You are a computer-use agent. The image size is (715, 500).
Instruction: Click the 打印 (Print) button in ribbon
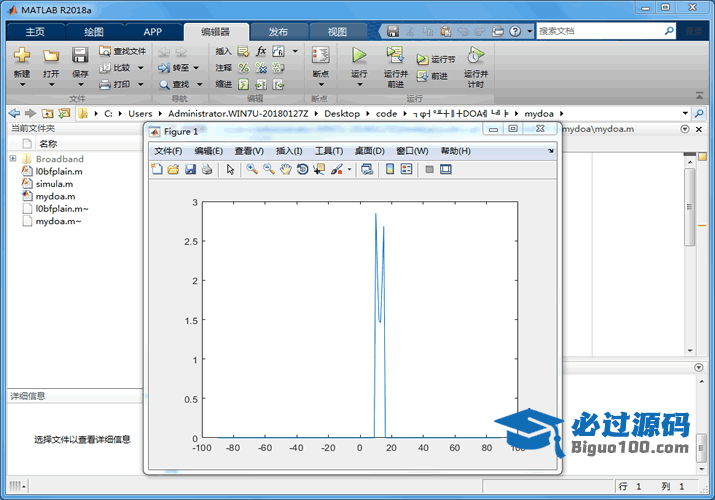point(116,84)
